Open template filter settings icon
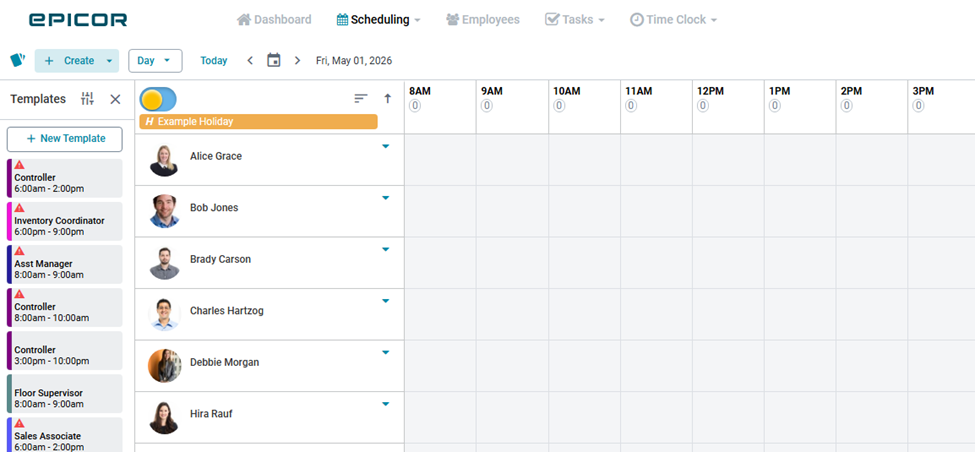975x452 pixels. (88, 99)
